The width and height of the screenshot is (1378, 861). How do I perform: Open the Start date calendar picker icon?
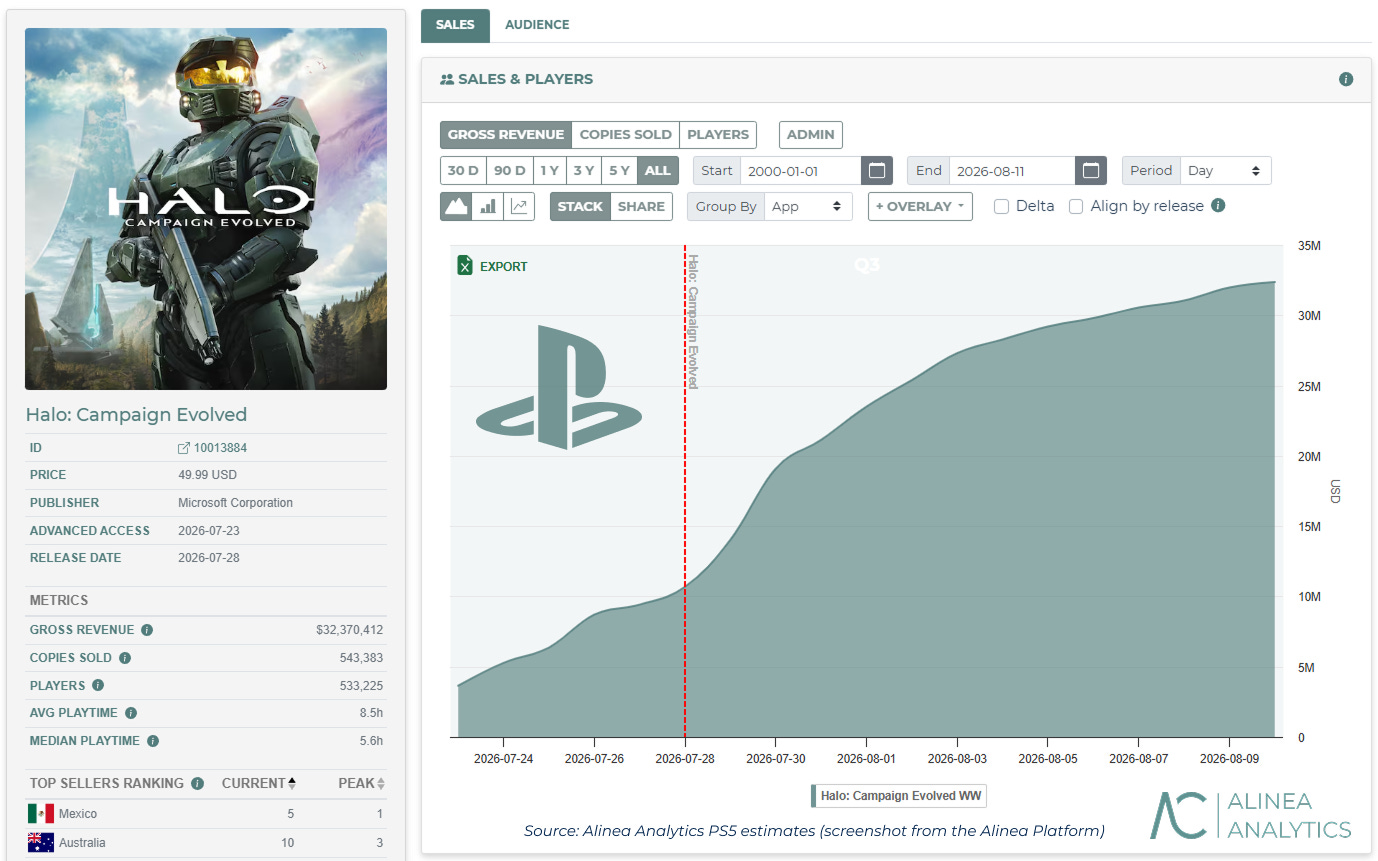click(877, 171)
